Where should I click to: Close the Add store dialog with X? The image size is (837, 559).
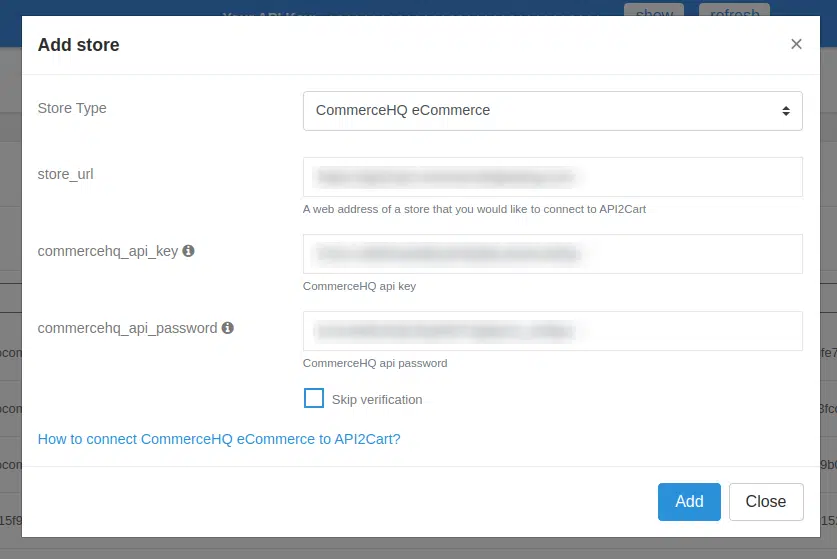pos(796,44)
